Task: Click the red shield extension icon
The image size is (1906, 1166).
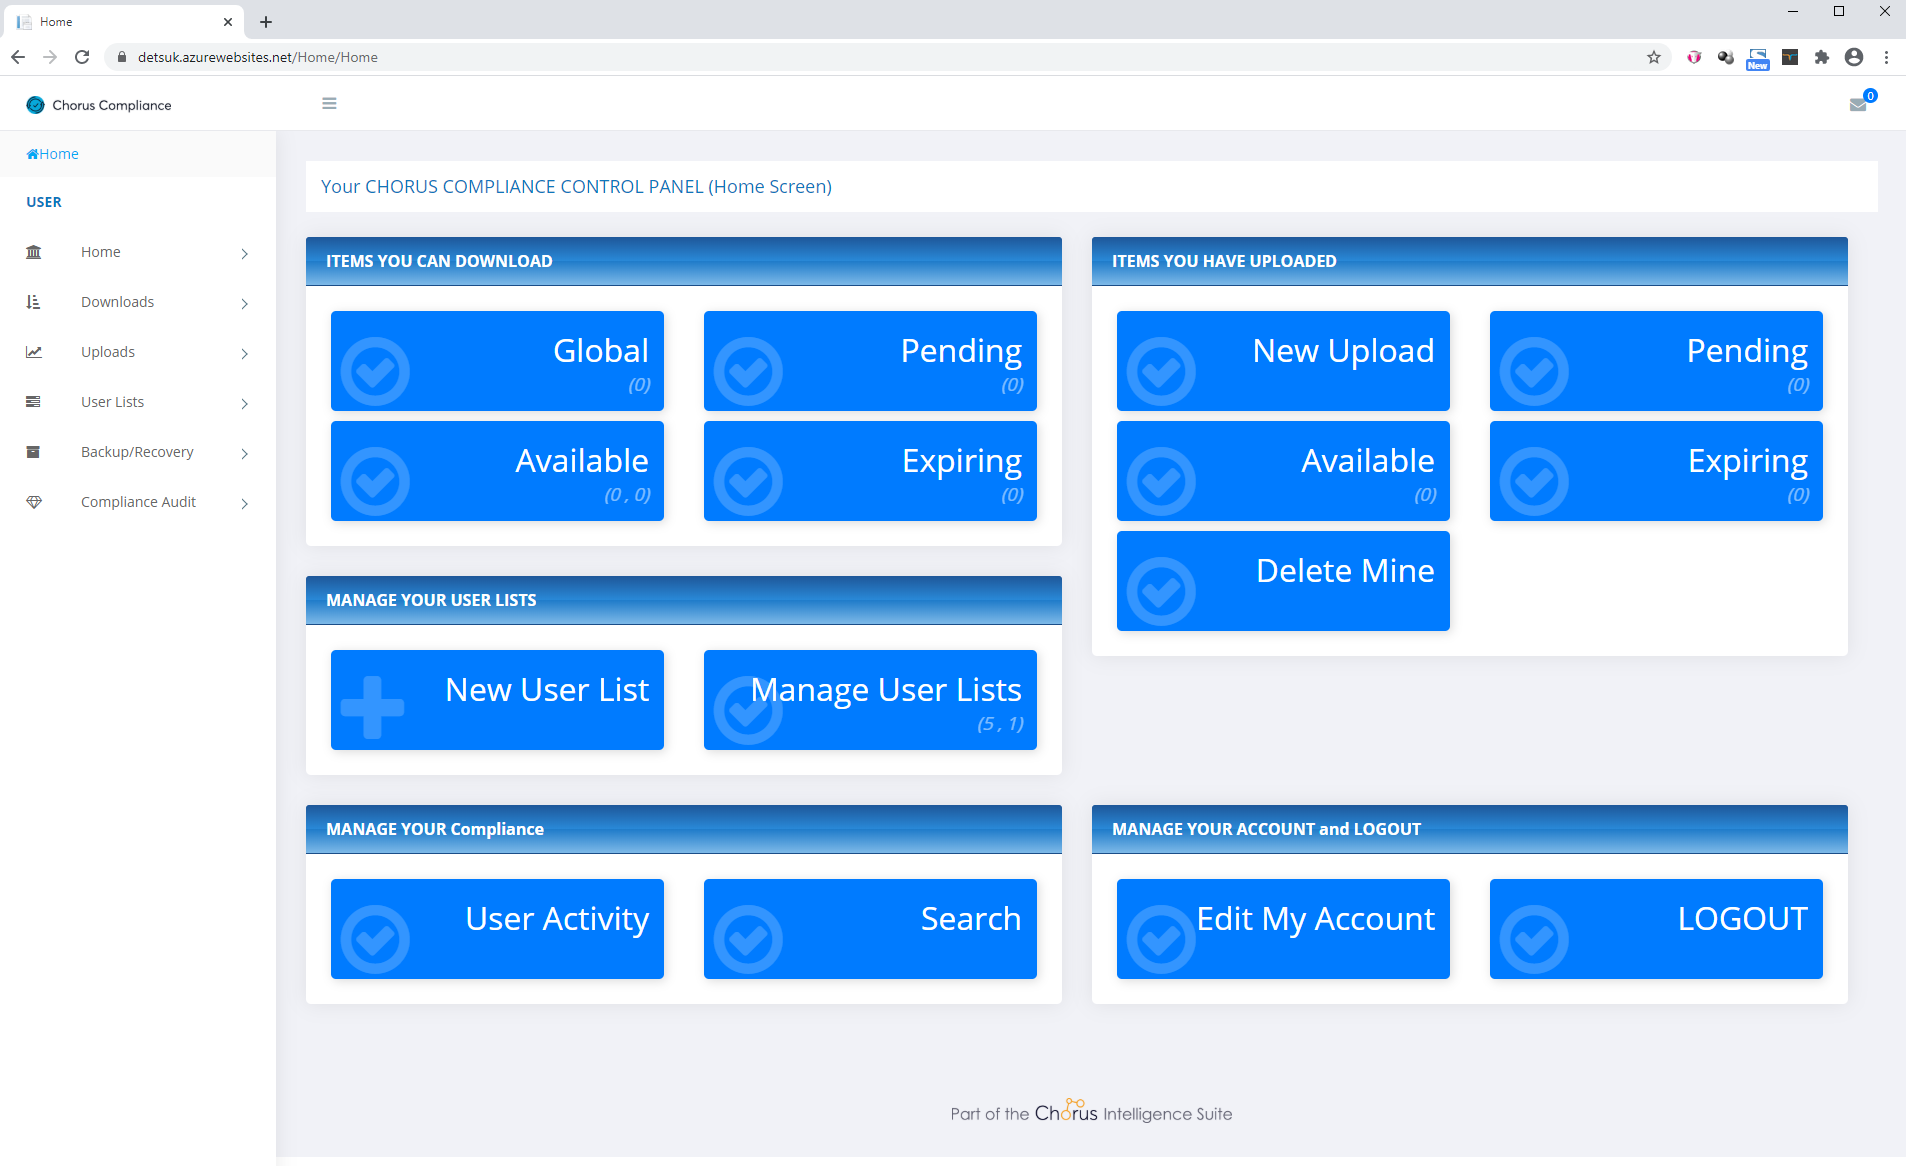Action: [1694, 57]
